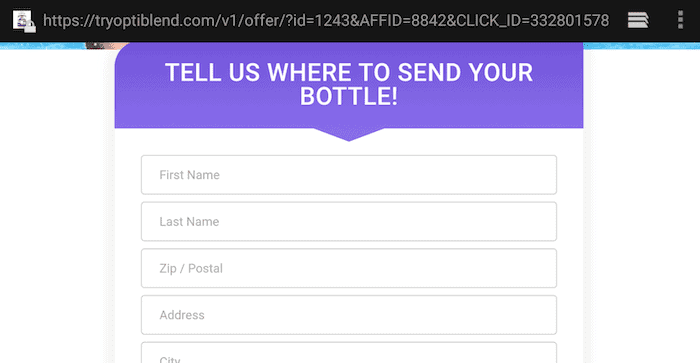700x363 pixels.
Task: Tap the Zip / Postal placeholder label
Action: tap(191, 268)
